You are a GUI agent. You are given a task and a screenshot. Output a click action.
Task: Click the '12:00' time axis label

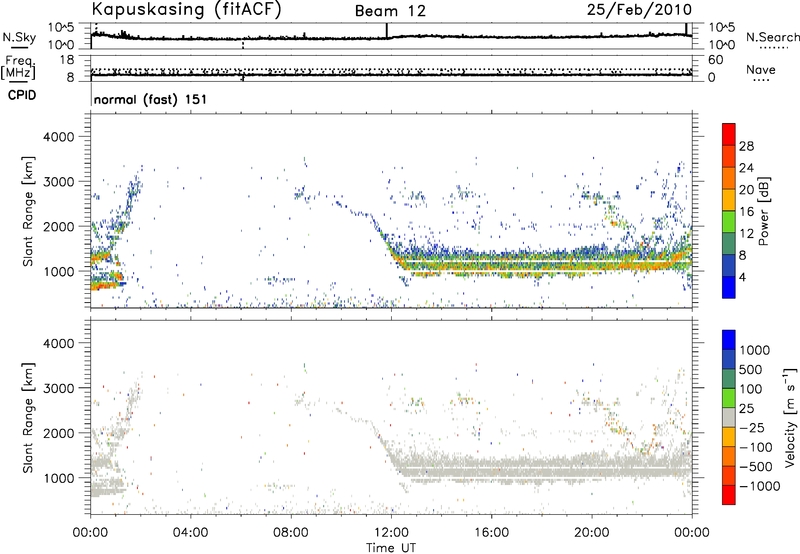point(391,533)
